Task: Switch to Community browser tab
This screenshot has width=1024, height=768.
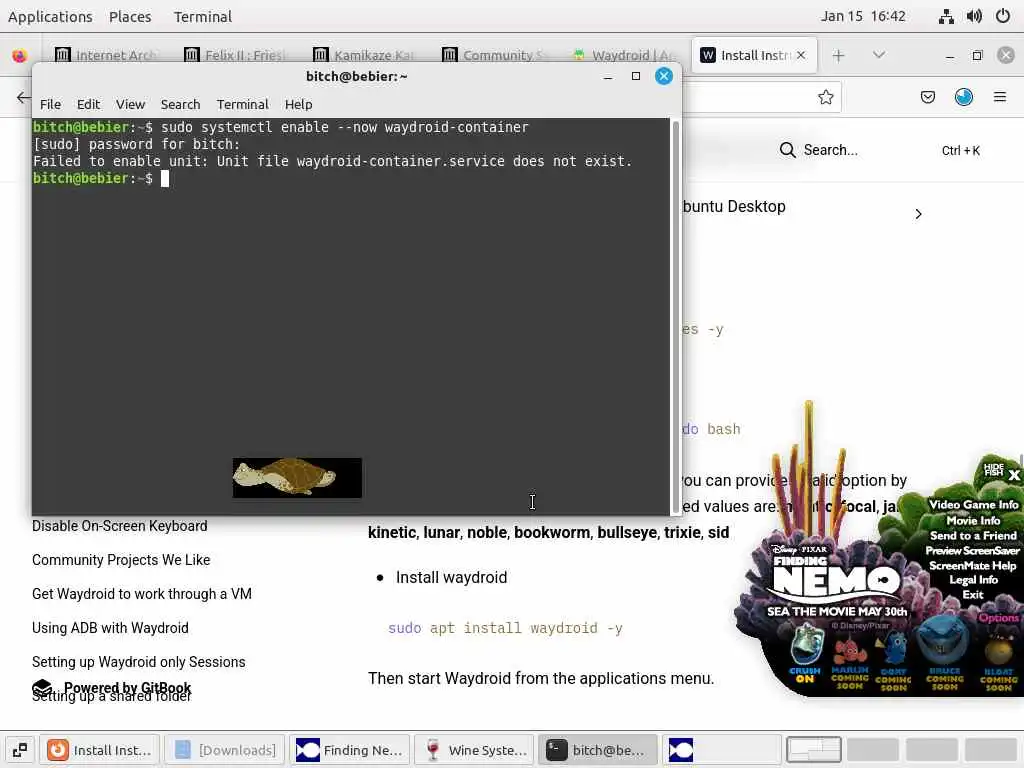Action: 493,55
